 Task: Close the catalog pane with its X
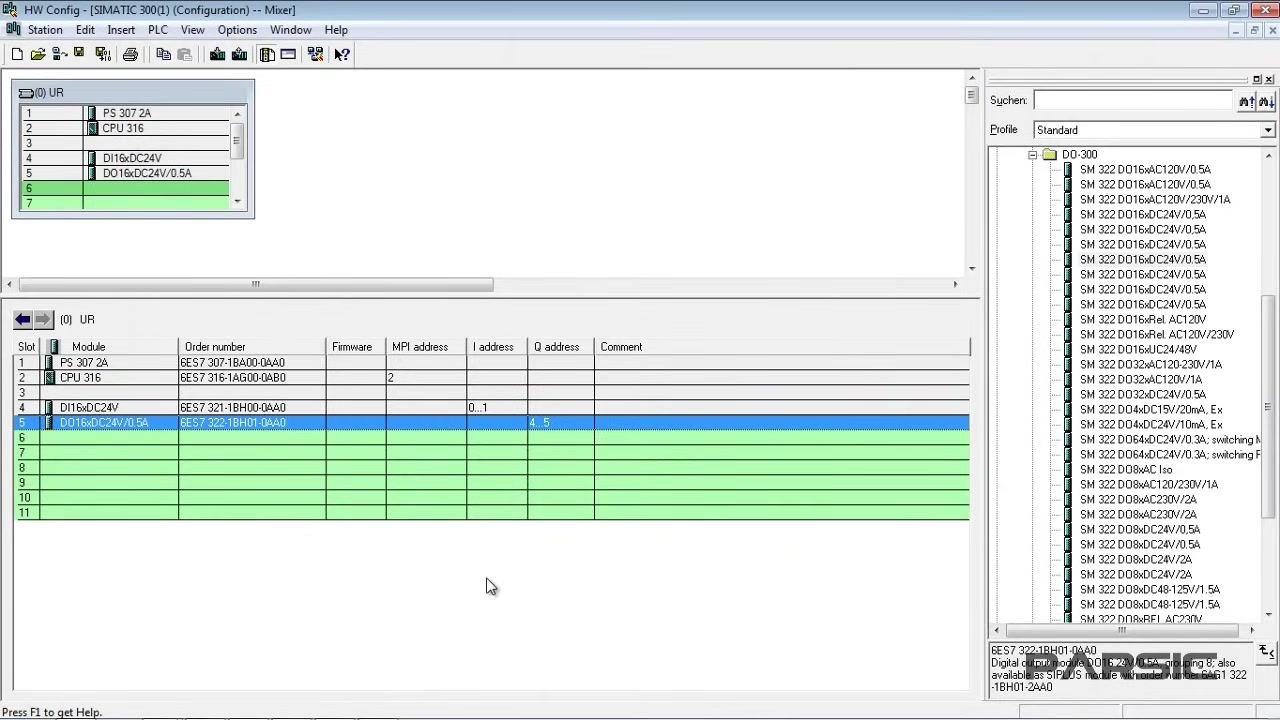pyautogui.click(x=1269, y=79)
